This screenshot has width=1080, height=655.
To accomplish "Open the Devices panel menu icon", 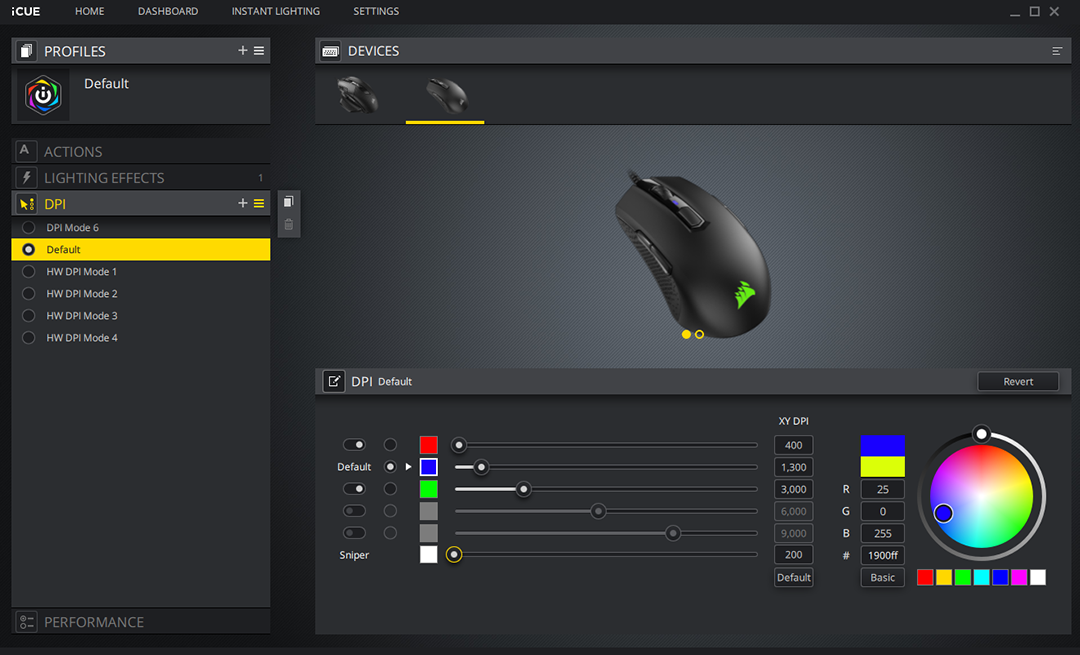I will 1057,51.
